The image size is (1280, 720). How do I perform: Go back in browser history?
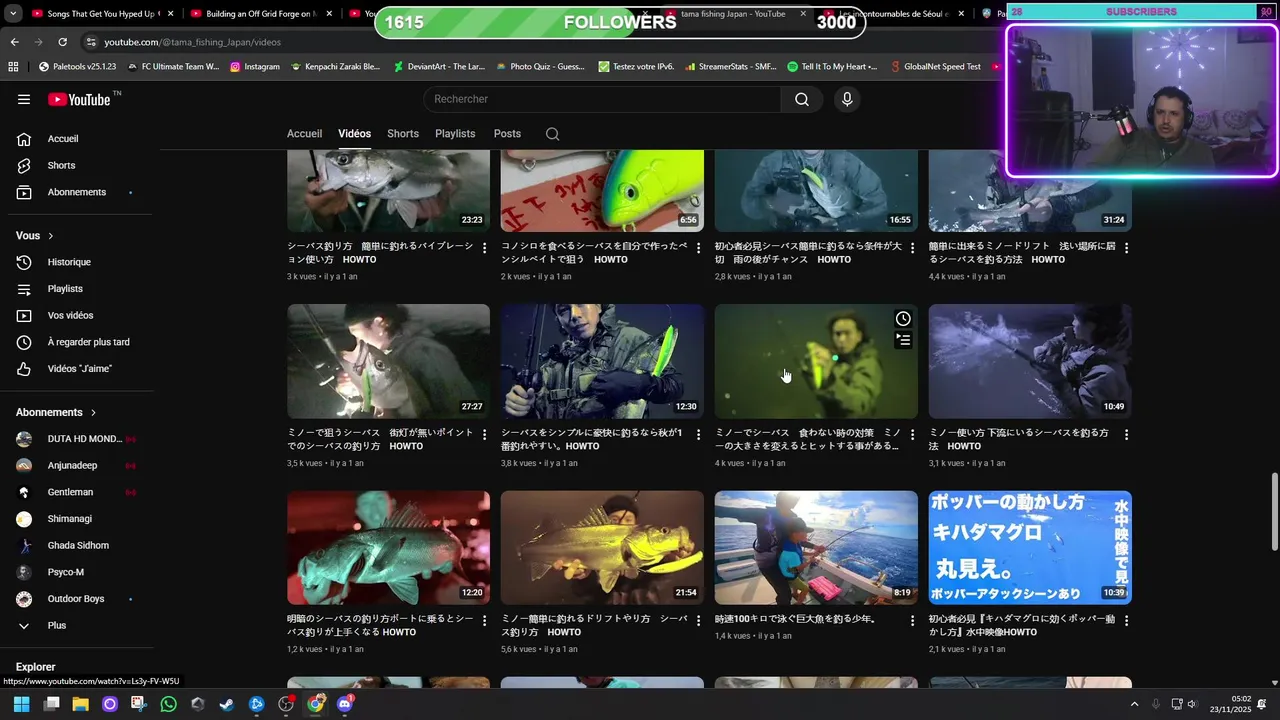click(x=14, y=42)
